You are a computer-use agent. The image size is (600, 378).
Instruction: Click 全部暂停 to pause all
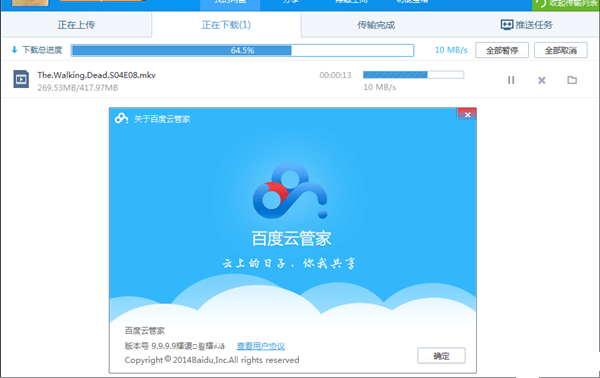tap(502, 50)
